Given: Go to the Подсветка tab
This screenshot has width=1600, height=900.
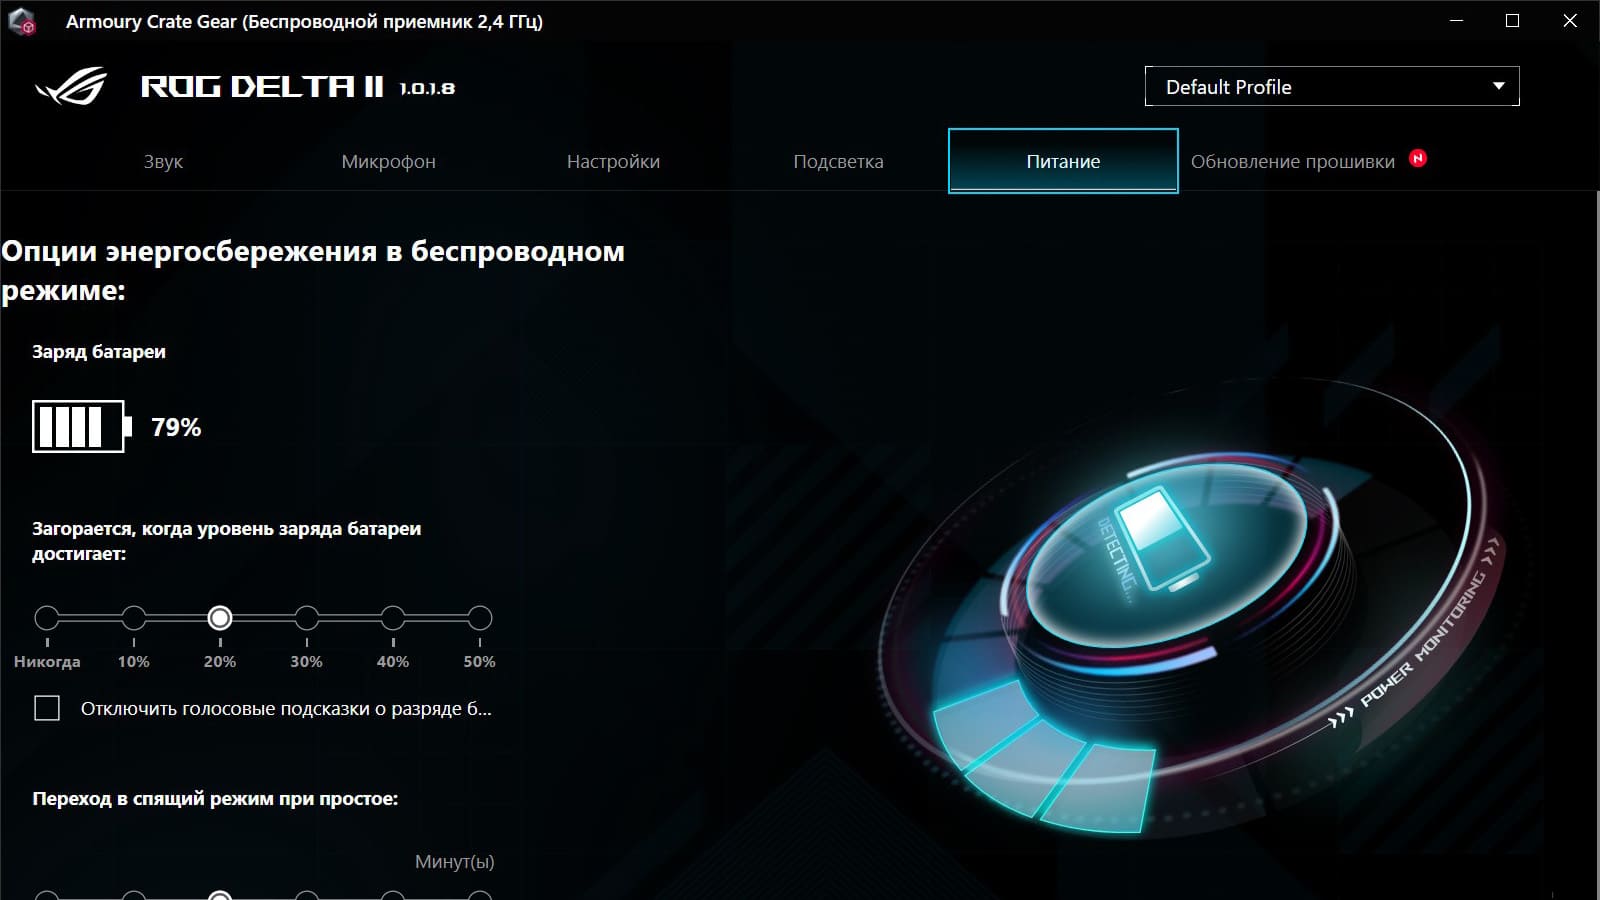Looking at the screenshot, I should 838,161.
